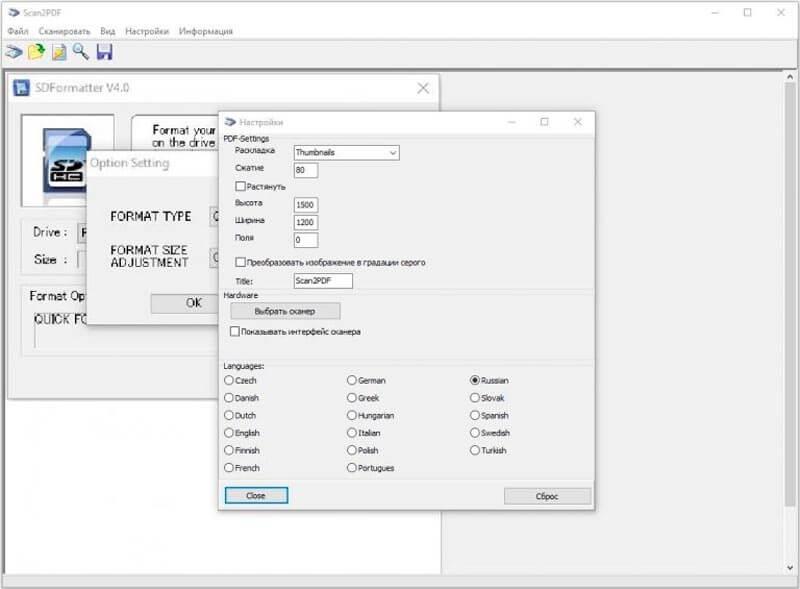Select Polish language
The width and height of the screenshot is (800, 589).
[x=352, y=450]
